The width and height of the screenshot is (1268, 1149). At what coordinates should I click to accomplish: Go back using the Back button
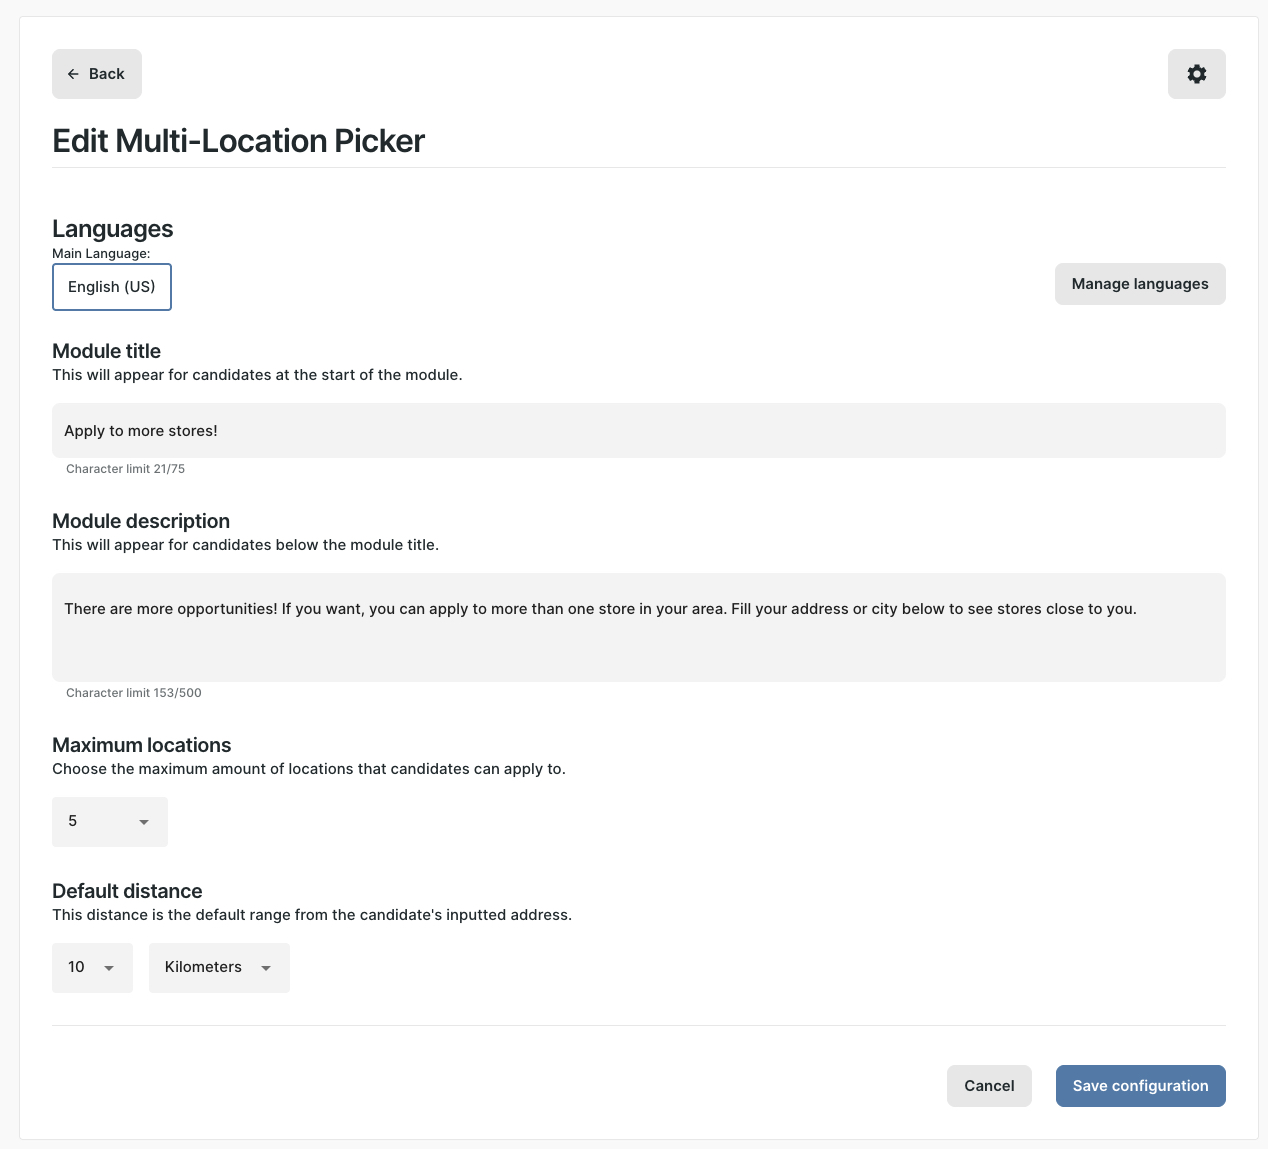click(97, 74)
